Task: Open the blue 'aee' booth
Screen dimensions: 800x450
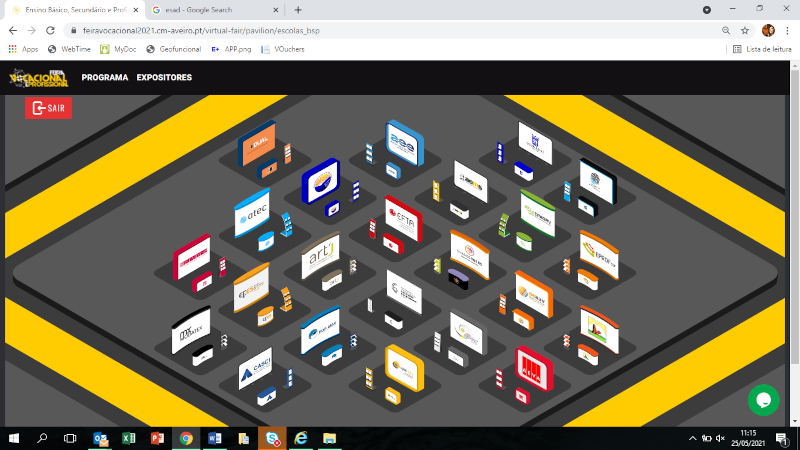Action: tap(405, 143)
